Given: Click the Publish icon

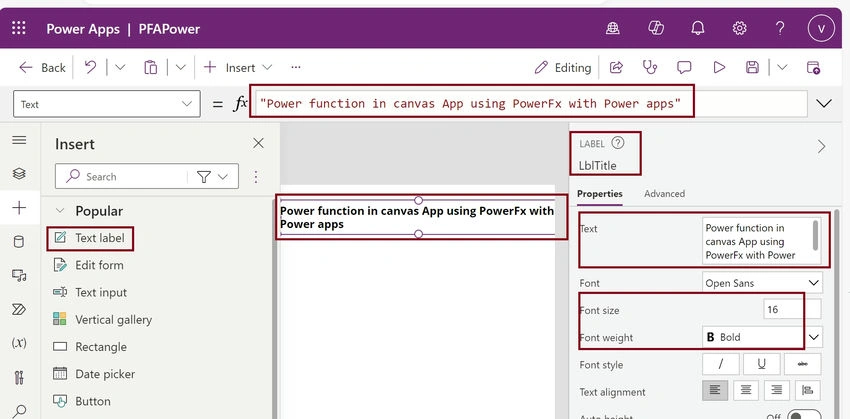Looking at the screenshot, I should click(x=813, y=67).
